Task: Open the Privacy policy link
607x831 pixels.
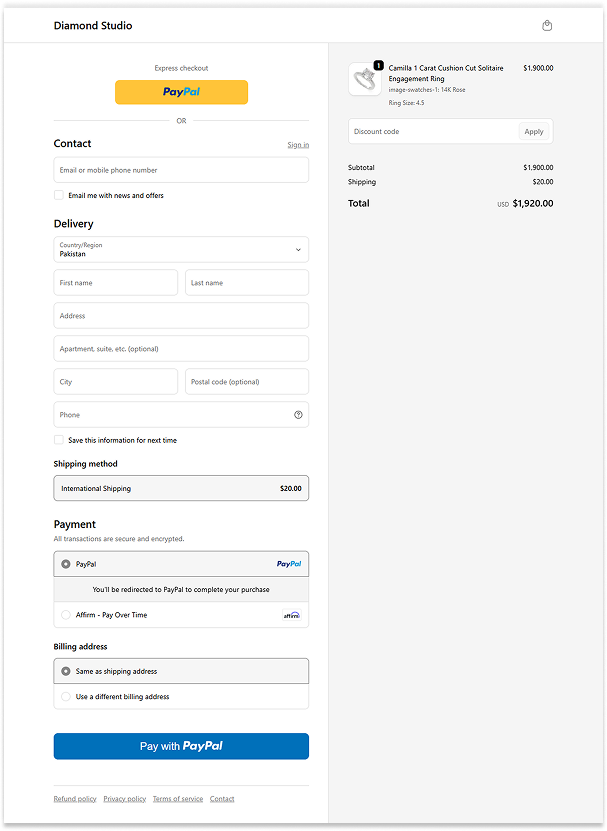Action: click(x=125, y=799)
